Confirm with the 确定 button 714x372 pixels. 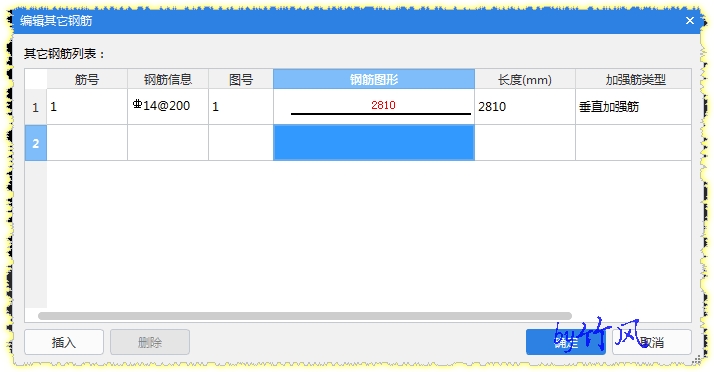[x=566, y=342]
